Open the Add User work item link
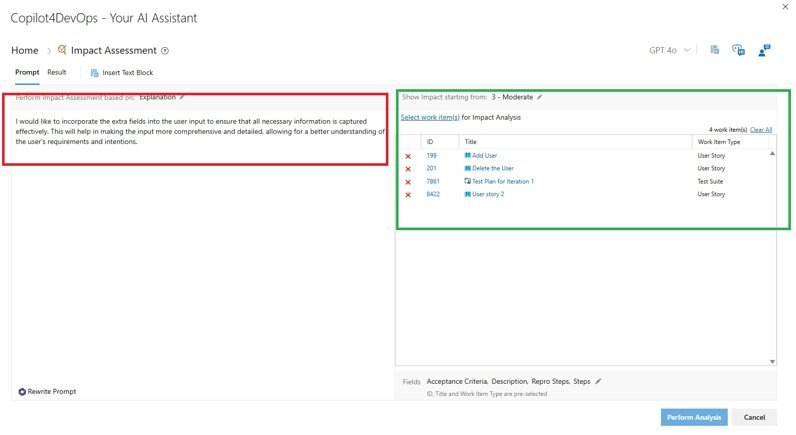Screen dimensions: 796x435 point(484,155)
